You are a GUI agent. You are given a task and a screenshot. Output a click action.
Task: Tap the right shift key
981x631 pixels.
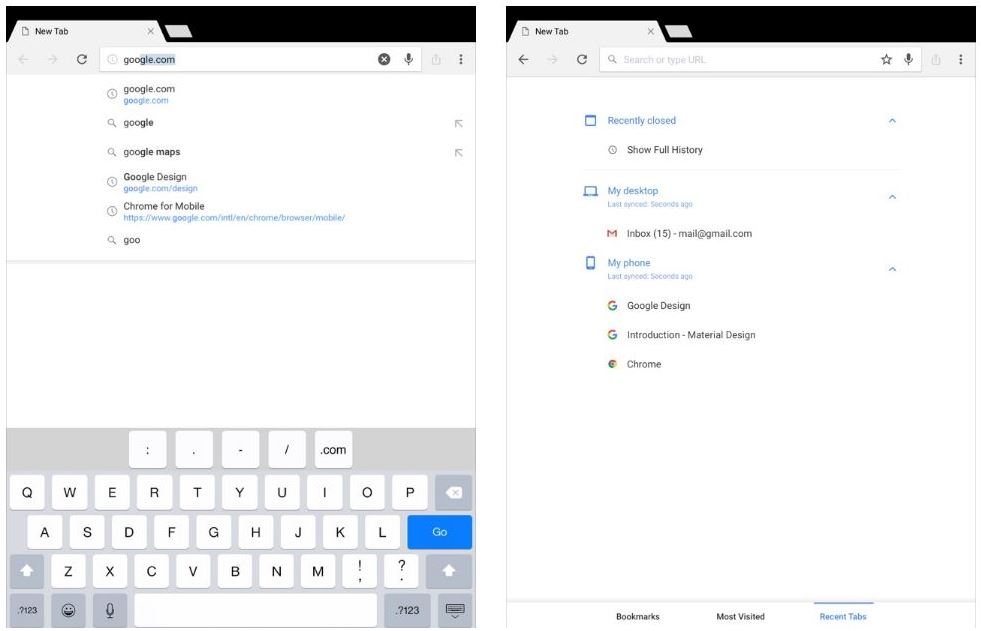click(449, 571)
